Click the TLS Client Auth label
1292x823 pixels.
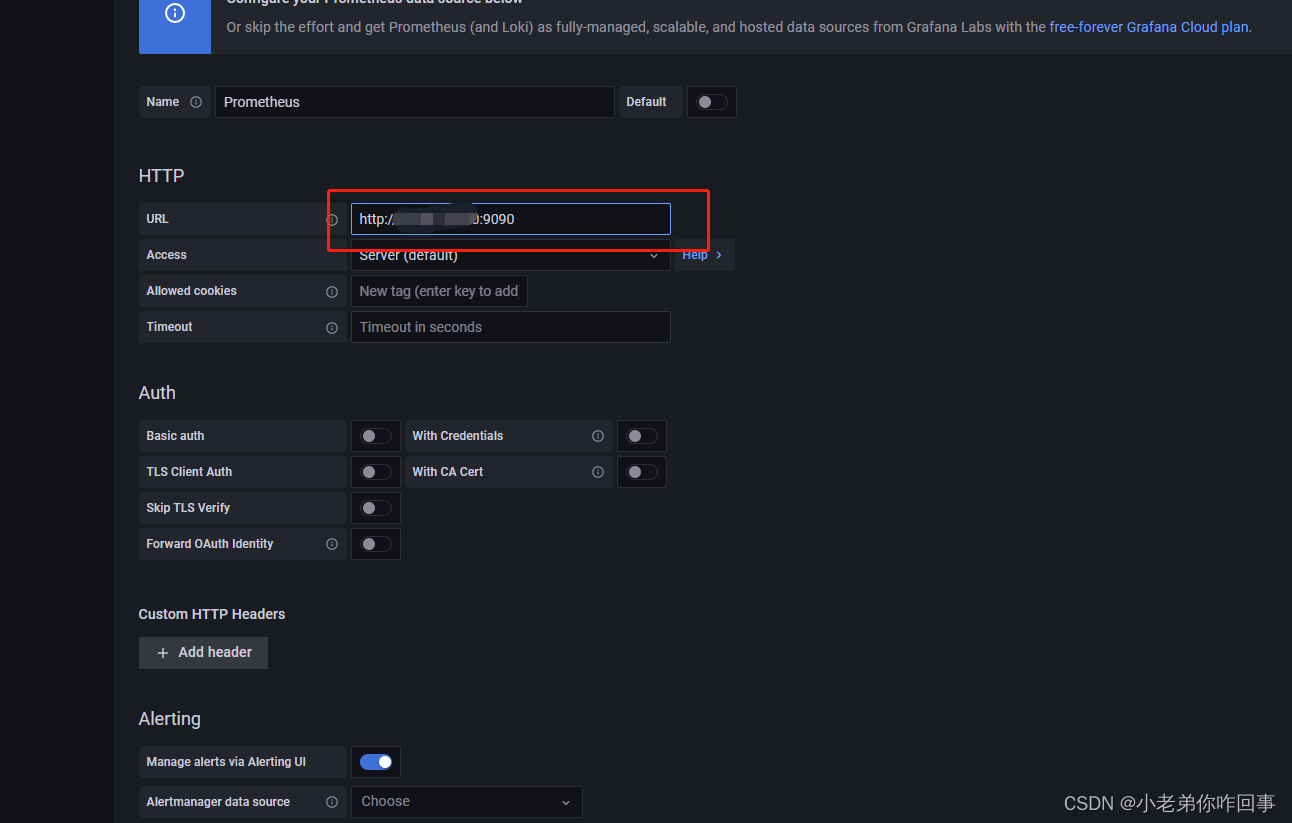coord(189,472)
